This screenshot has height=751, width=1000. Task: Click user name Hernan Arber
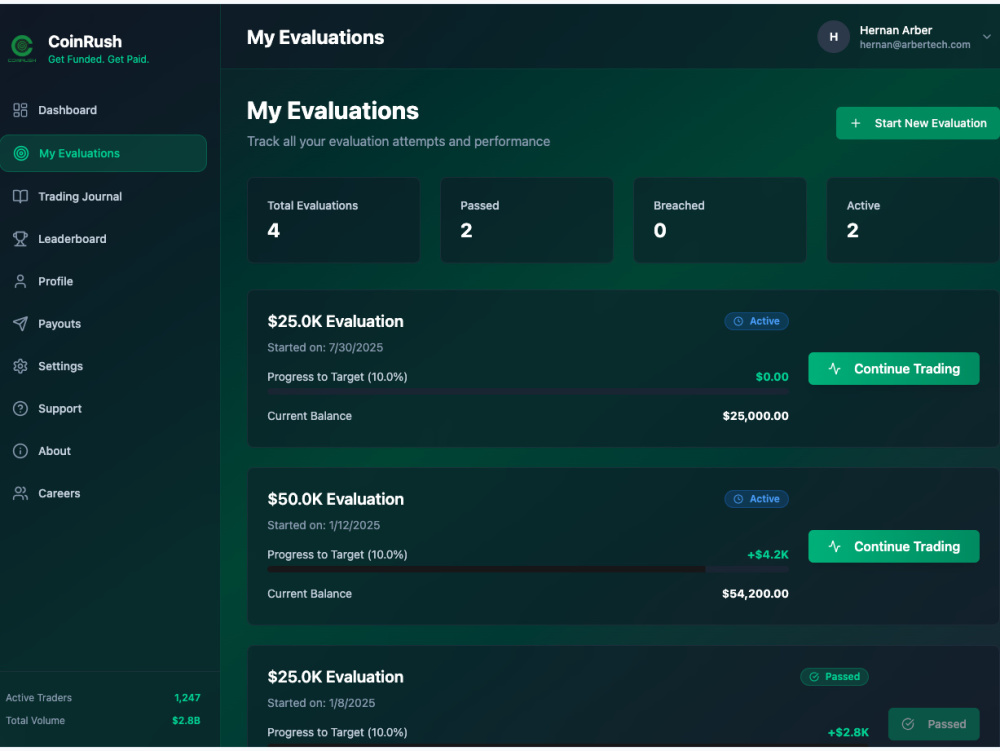click(x=895, y=30)
